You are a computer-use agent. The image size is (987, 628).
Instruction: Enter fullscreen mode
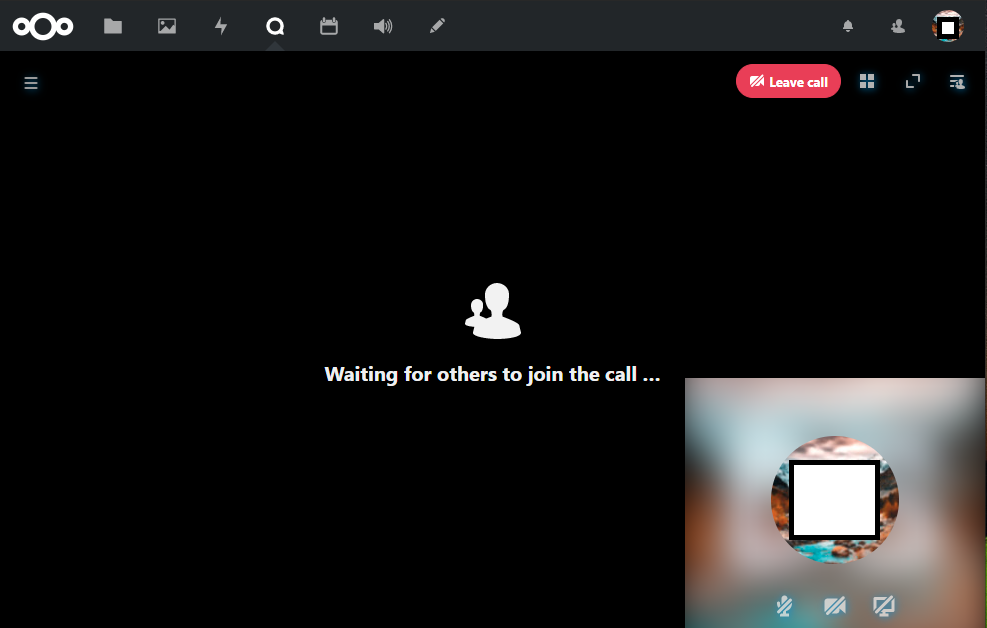click(x=912, y=81)
